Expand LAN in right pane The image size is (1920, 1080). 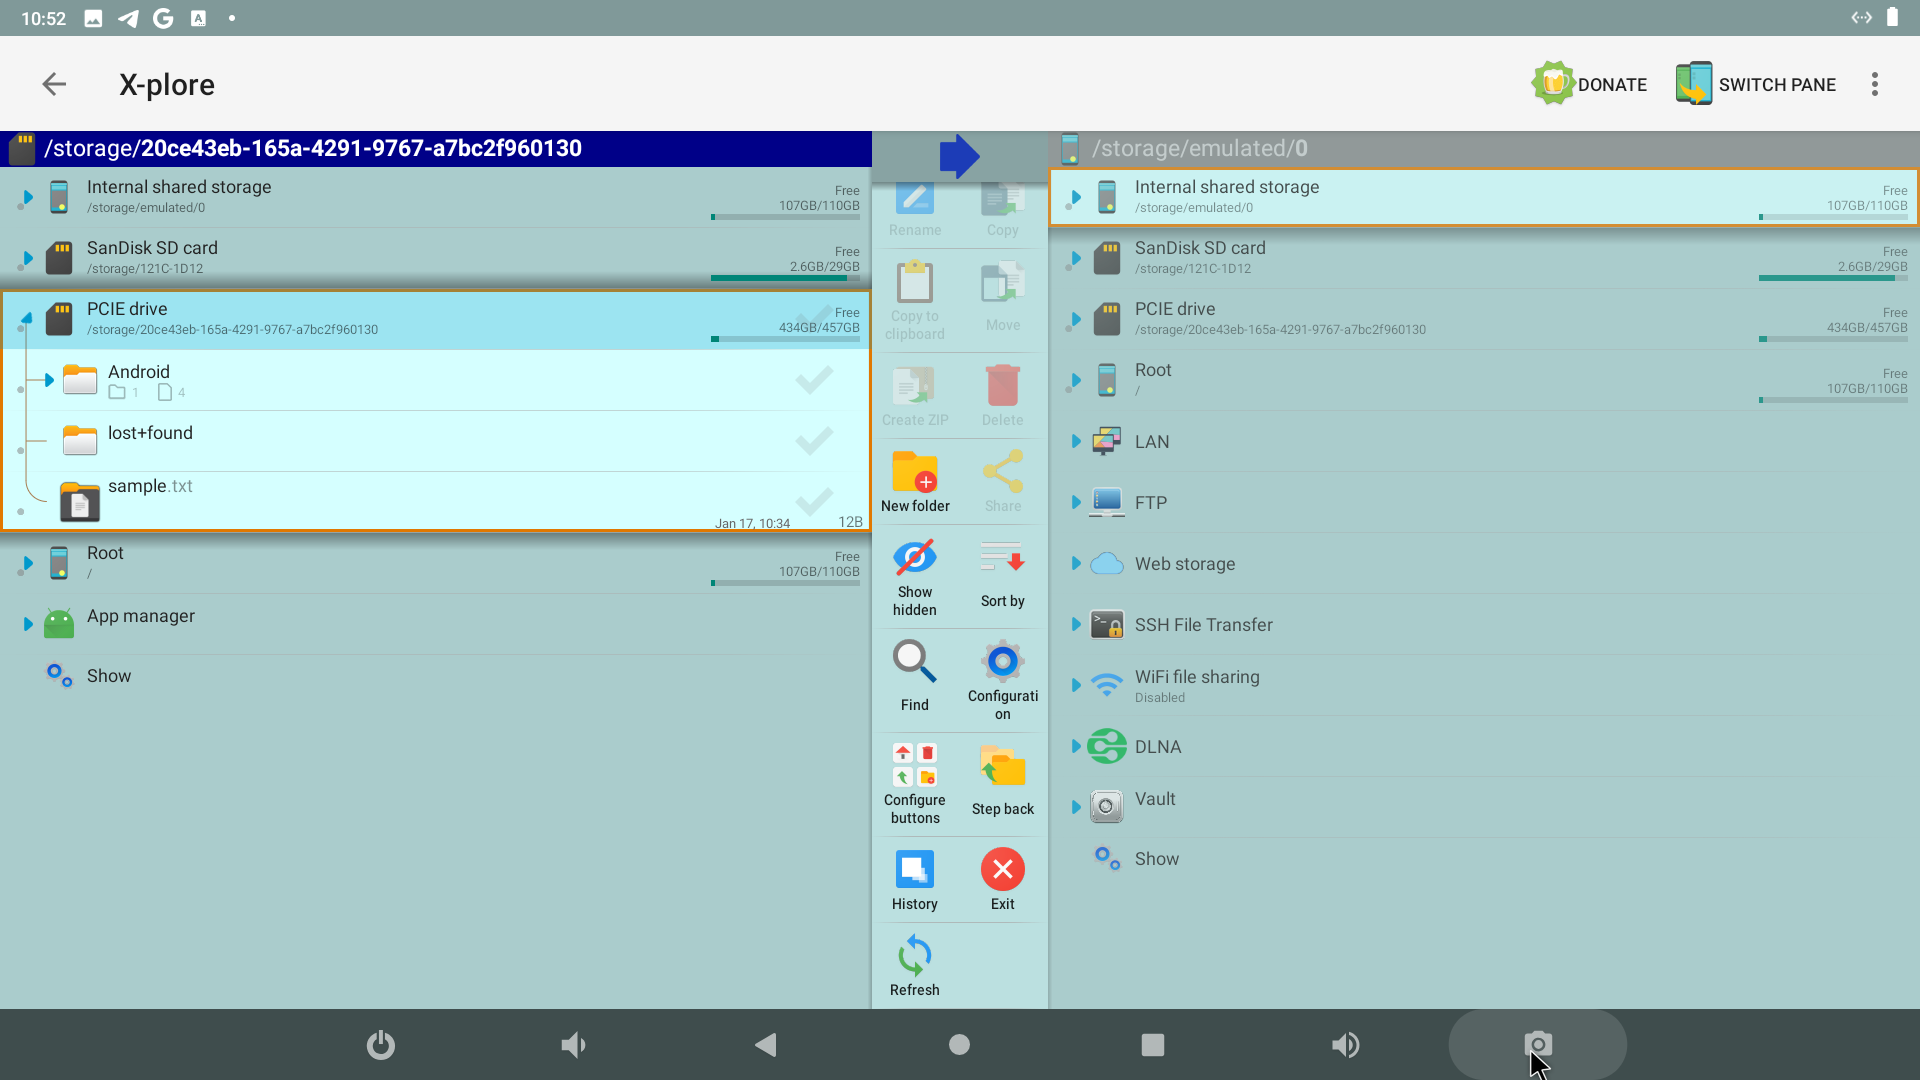1075,441
